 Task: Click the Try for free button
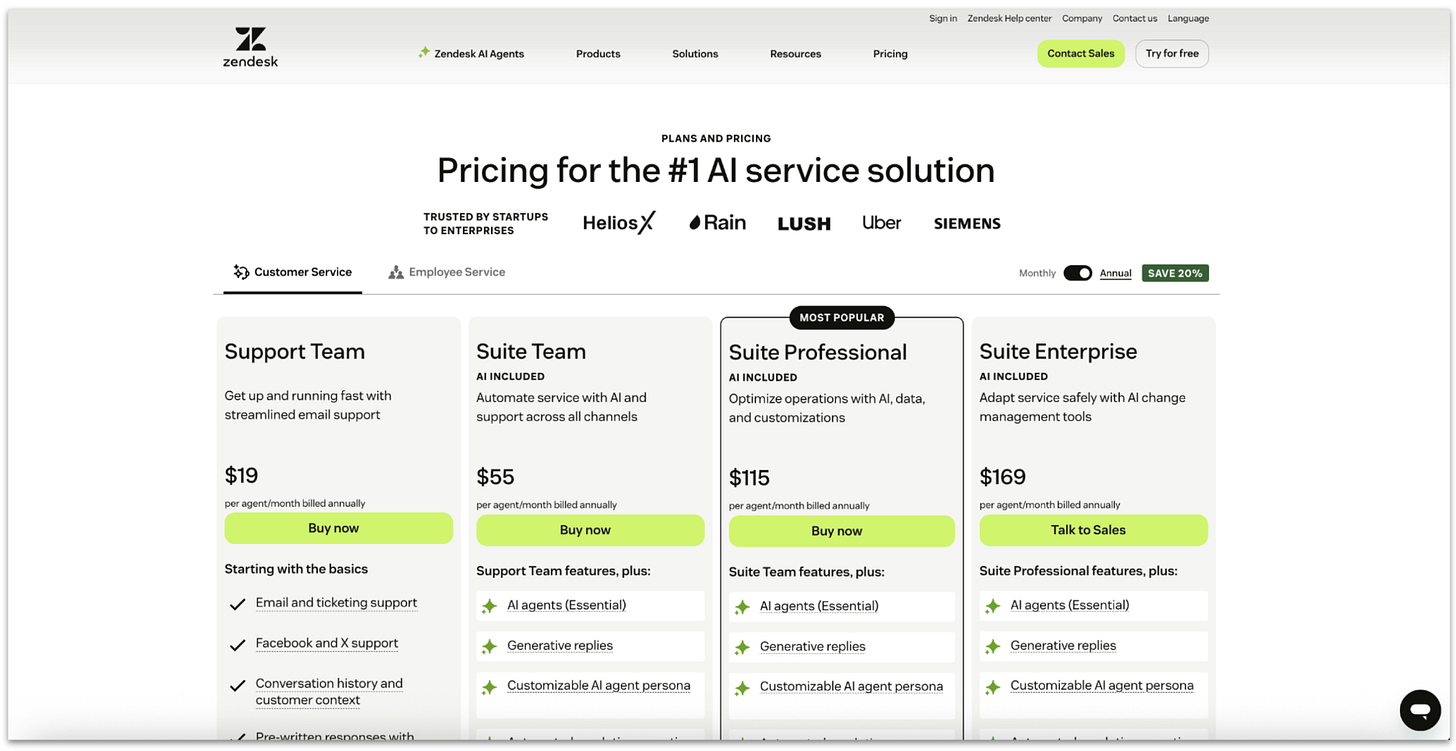(x=1172, y=54)
